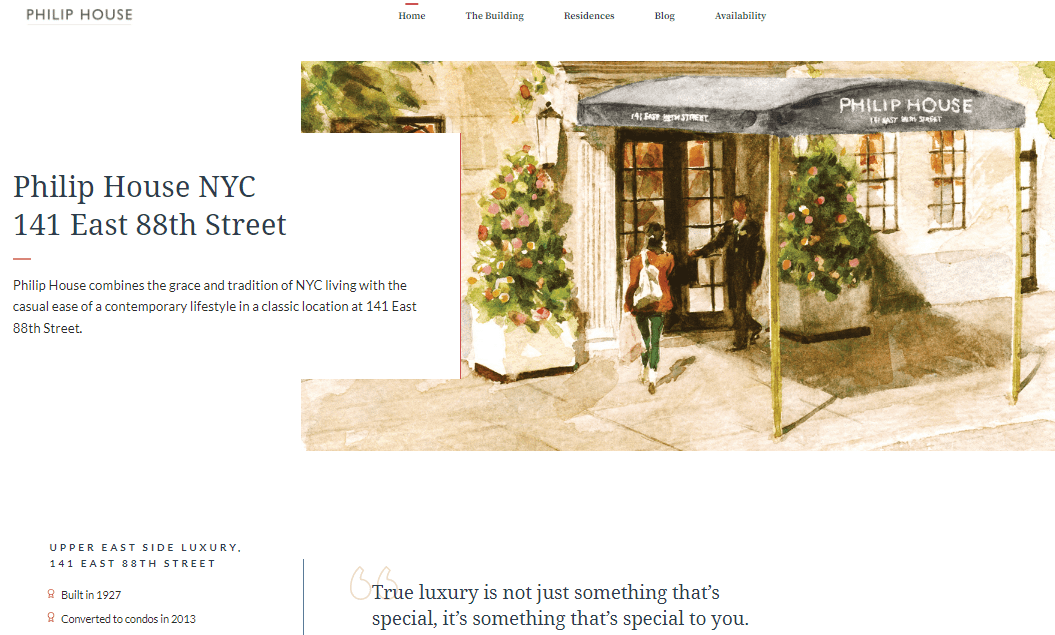
Task: Click the True luxury quote text
Action: pyautogui.click(x=560, y=605)
